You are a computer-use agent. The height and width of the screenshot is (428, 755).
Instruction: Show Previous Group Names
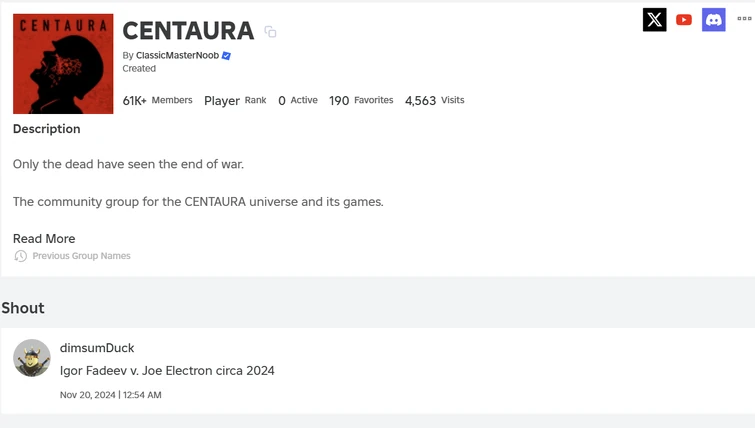click(x=81, y=256)
